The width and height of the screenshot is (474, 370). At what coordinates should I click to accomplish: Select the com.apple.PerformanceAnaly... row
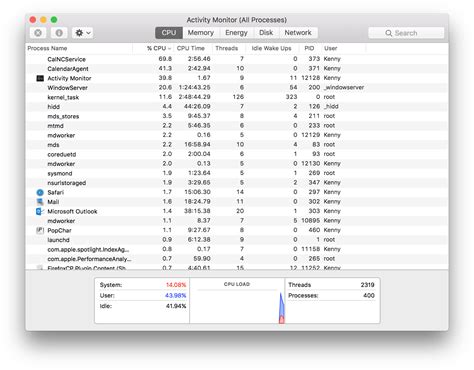(237, 259)
